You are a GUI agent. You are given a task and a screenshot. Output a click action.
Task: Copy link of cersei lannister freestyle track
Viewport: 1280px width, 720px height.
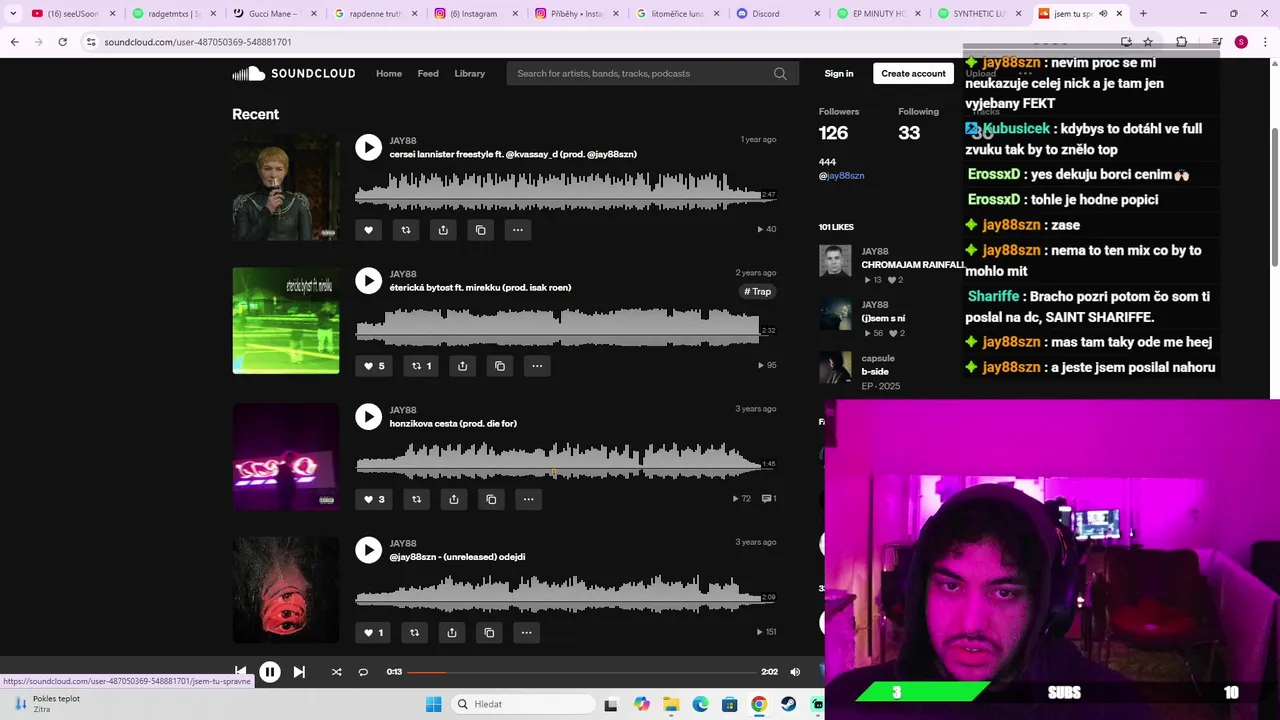click(481, 230)
